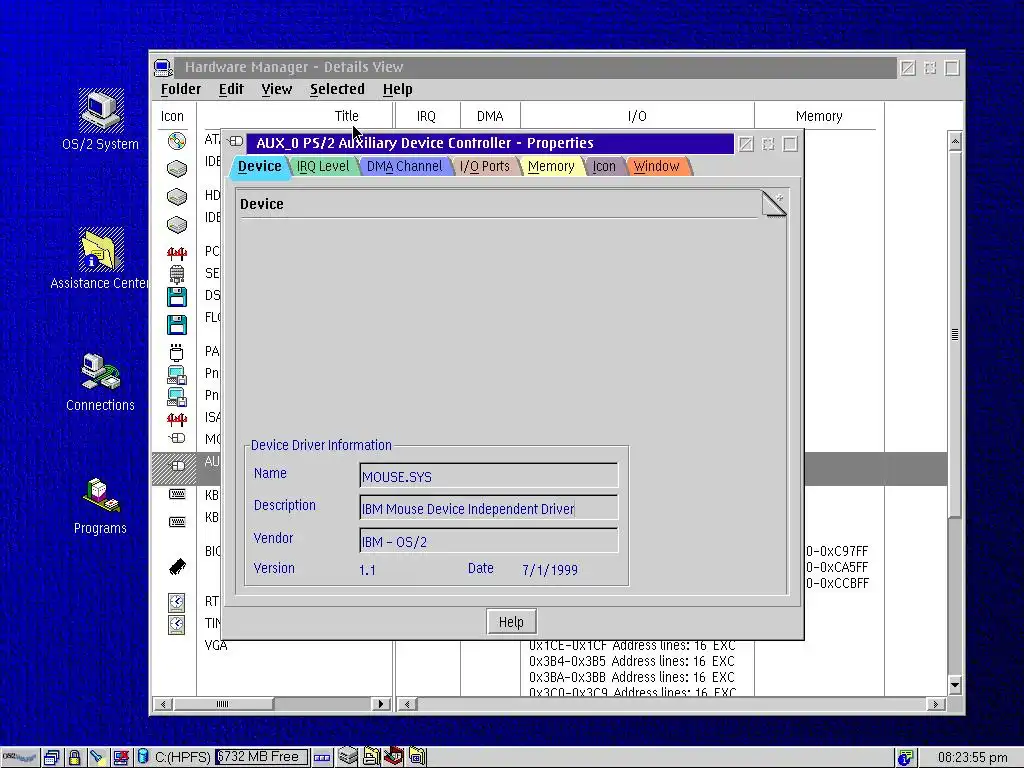Select the MO mouse device icon

pyautogui.click(x=176, y=438)
